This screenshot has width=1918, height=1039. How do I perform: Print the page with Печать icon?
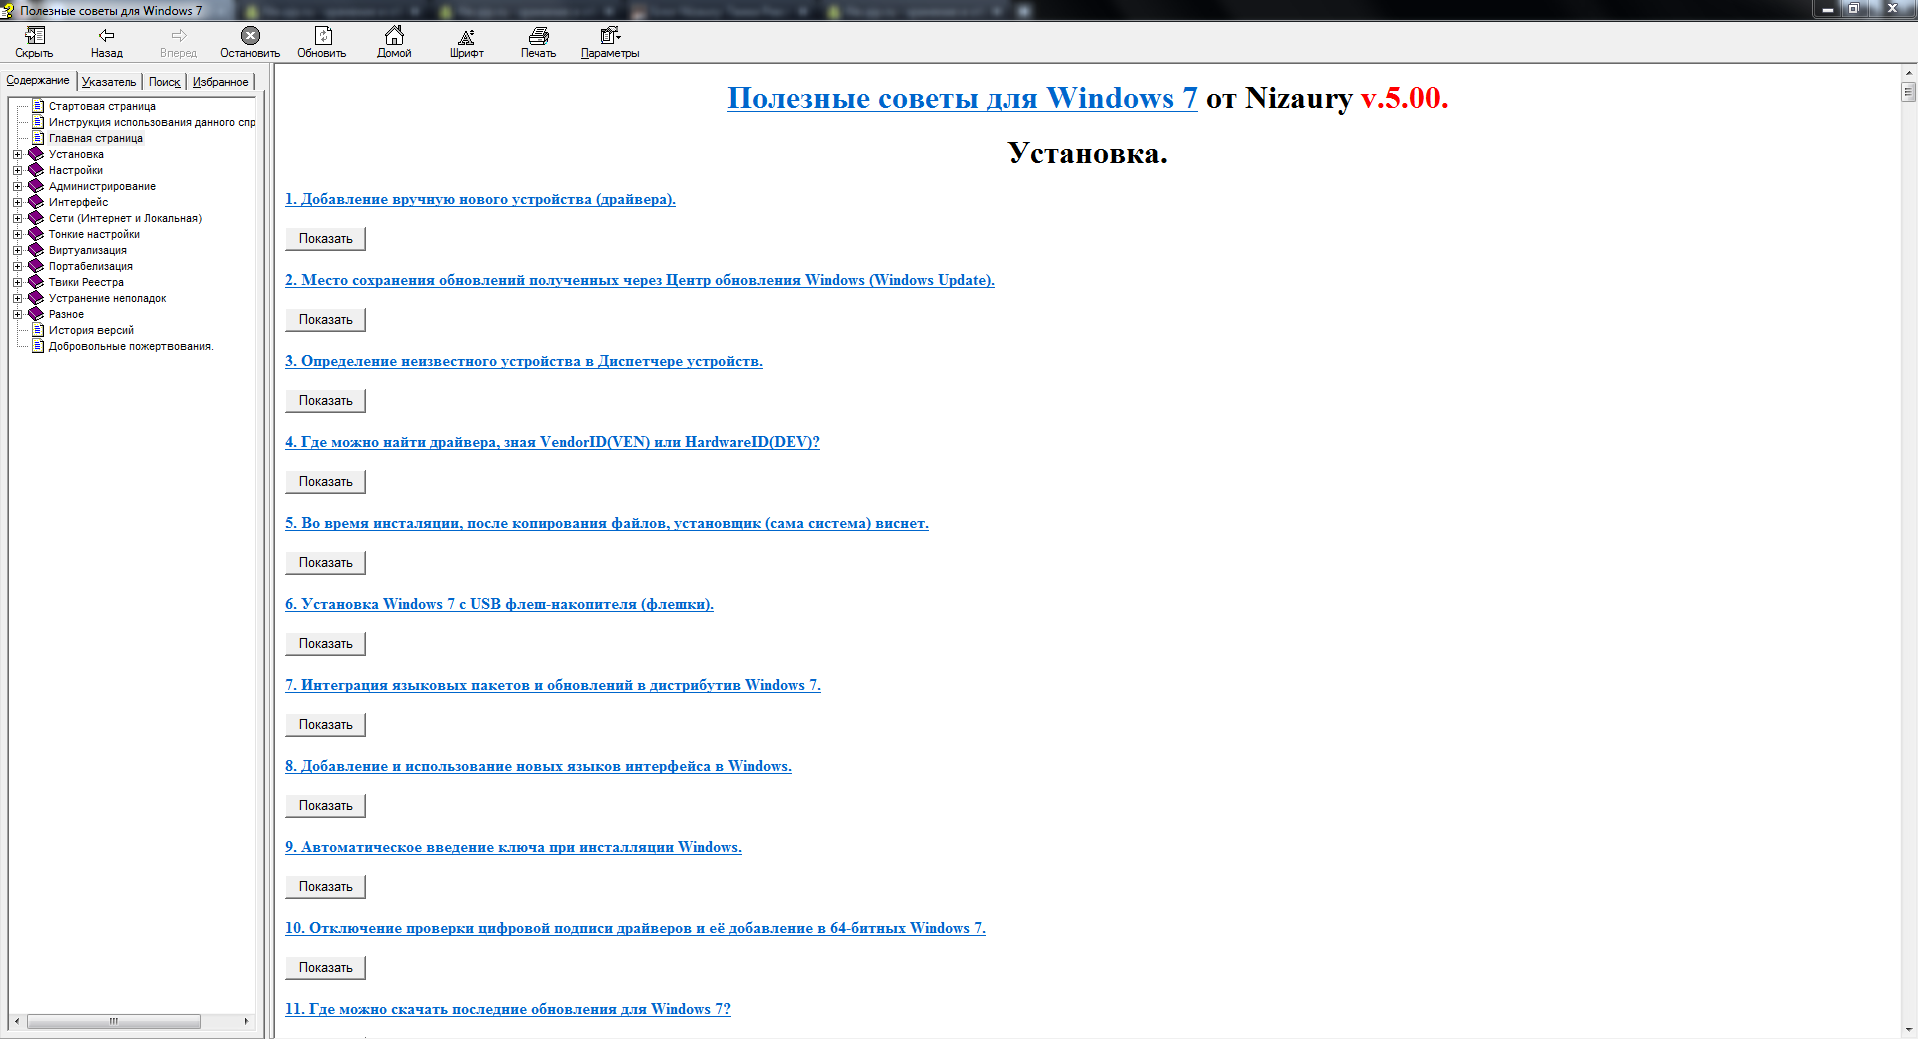click(x=538, y=36)
